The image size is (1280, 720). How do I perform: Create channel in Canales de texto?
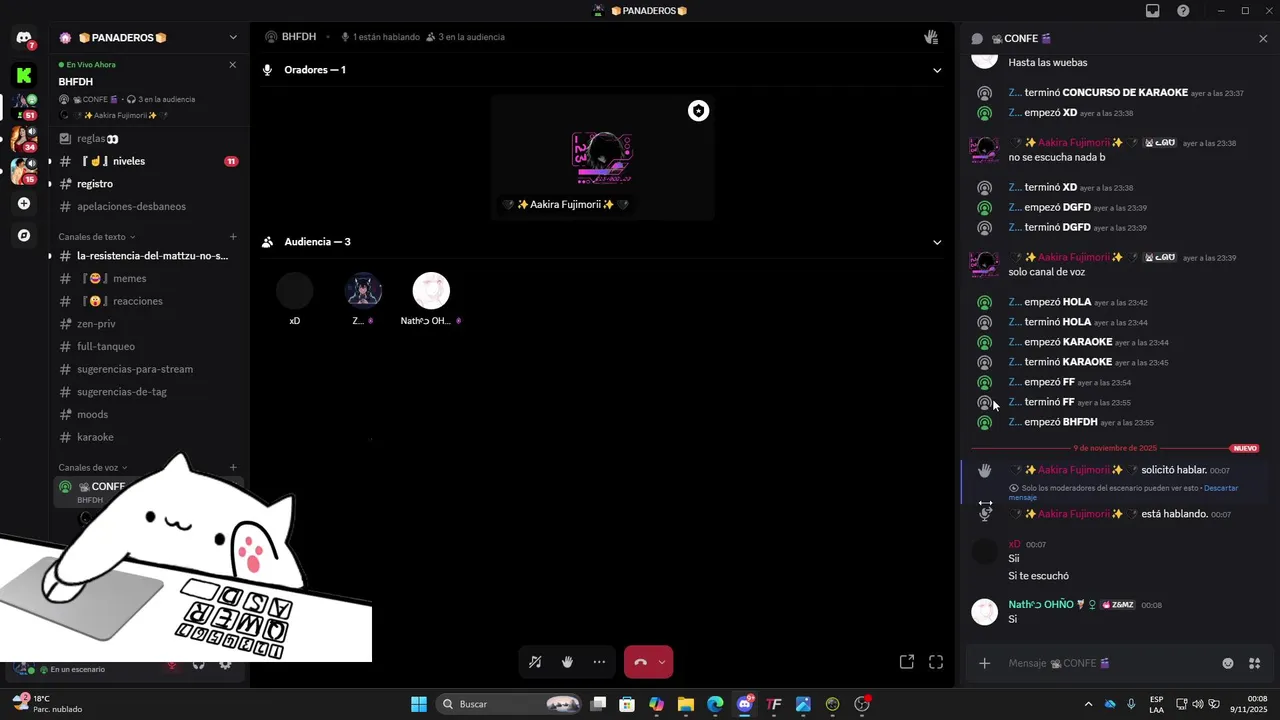coord(233,237)
